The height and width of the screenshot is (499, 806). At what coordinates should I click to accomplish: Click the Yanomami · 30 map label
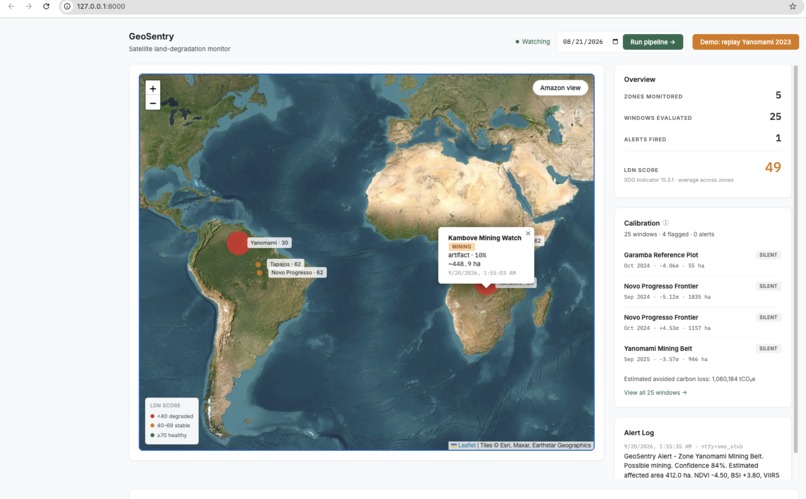(x=269, y=243)
